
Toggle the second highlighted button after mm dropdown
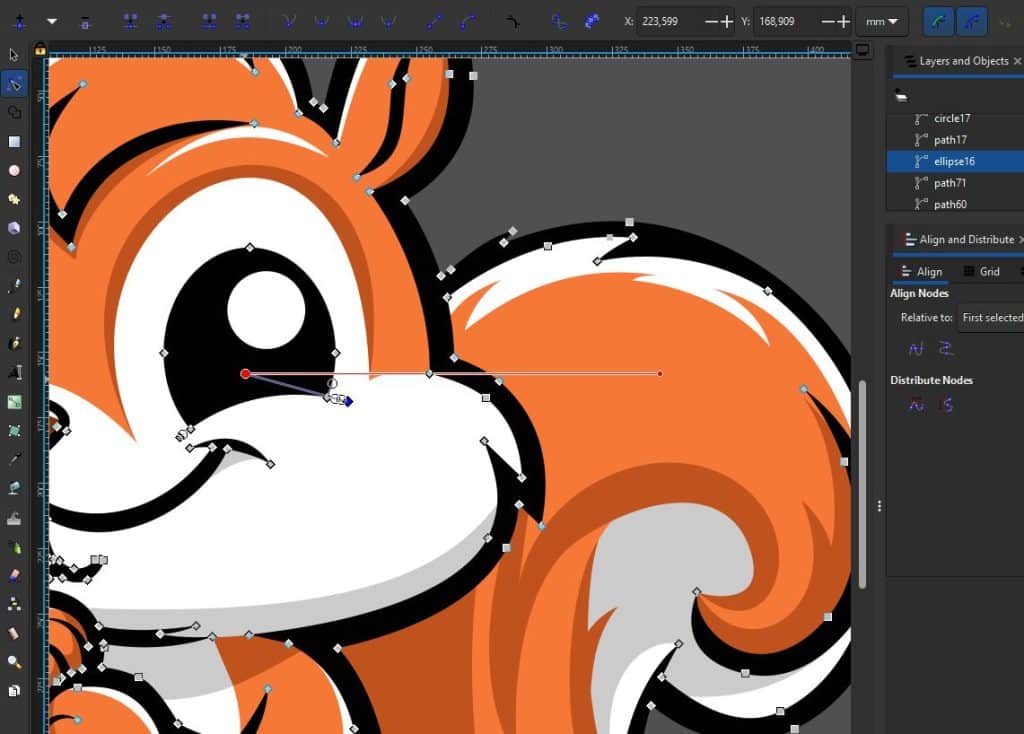971,22
